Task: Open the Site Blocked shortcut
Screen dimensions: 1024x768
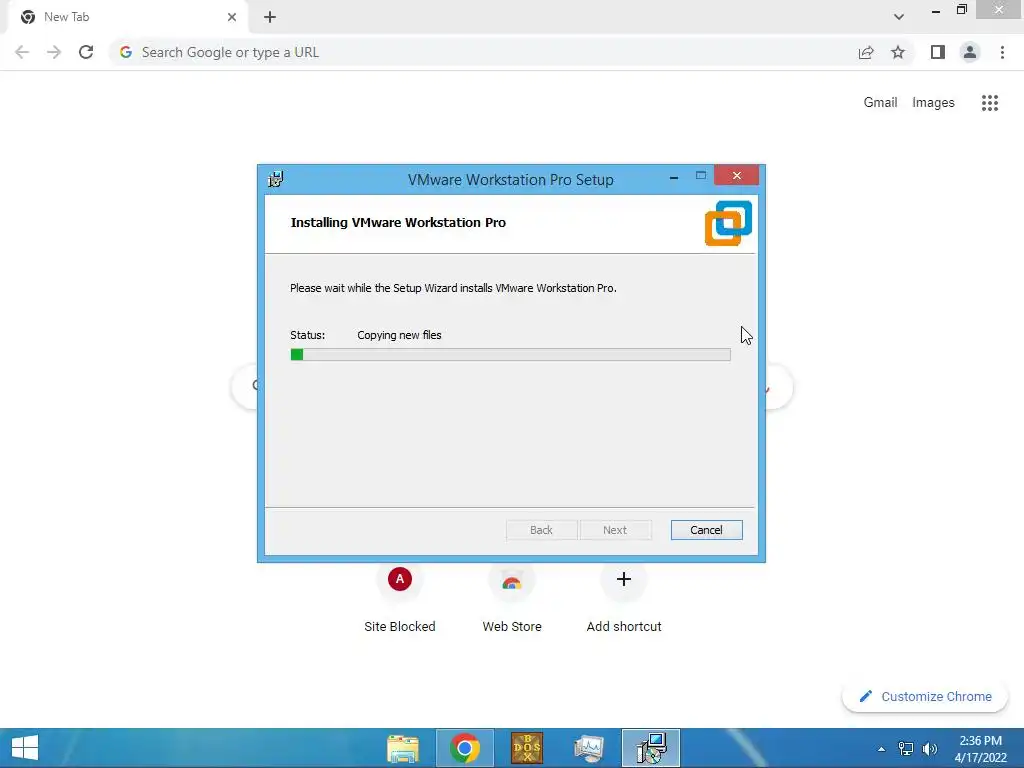Action: 400,599
